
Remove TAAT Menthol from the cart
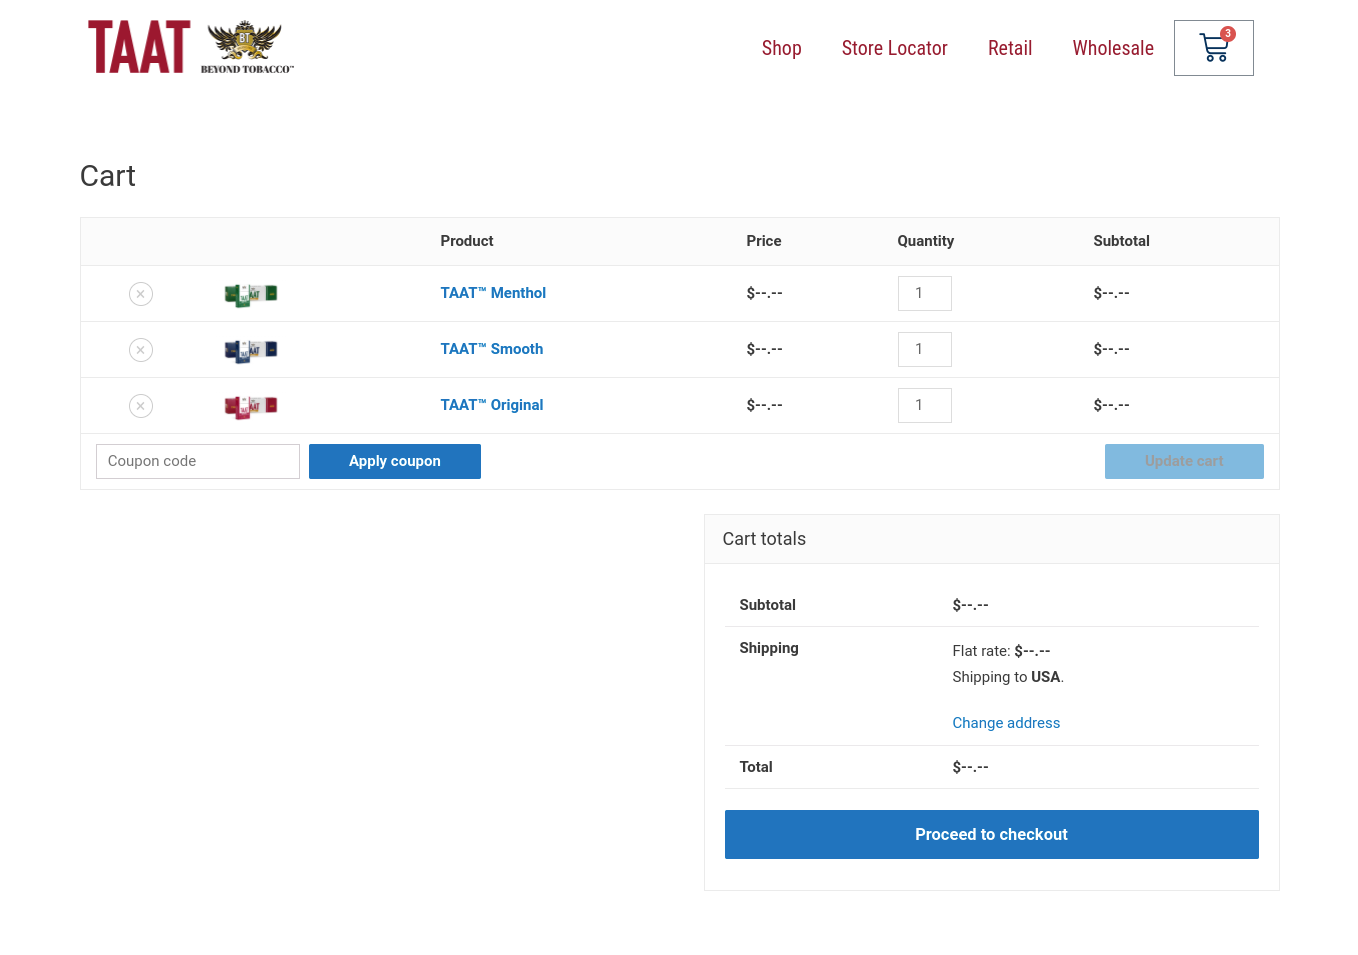141,294
